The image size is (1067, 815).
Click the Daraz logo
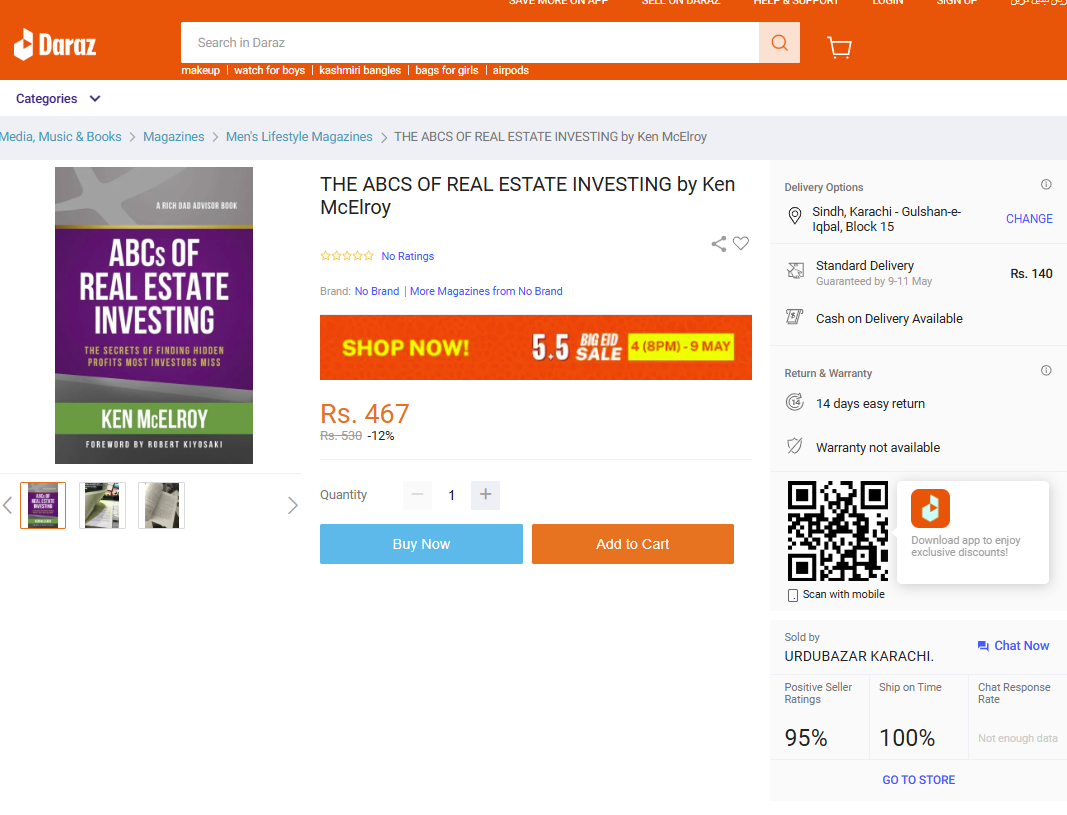point(55,45)
